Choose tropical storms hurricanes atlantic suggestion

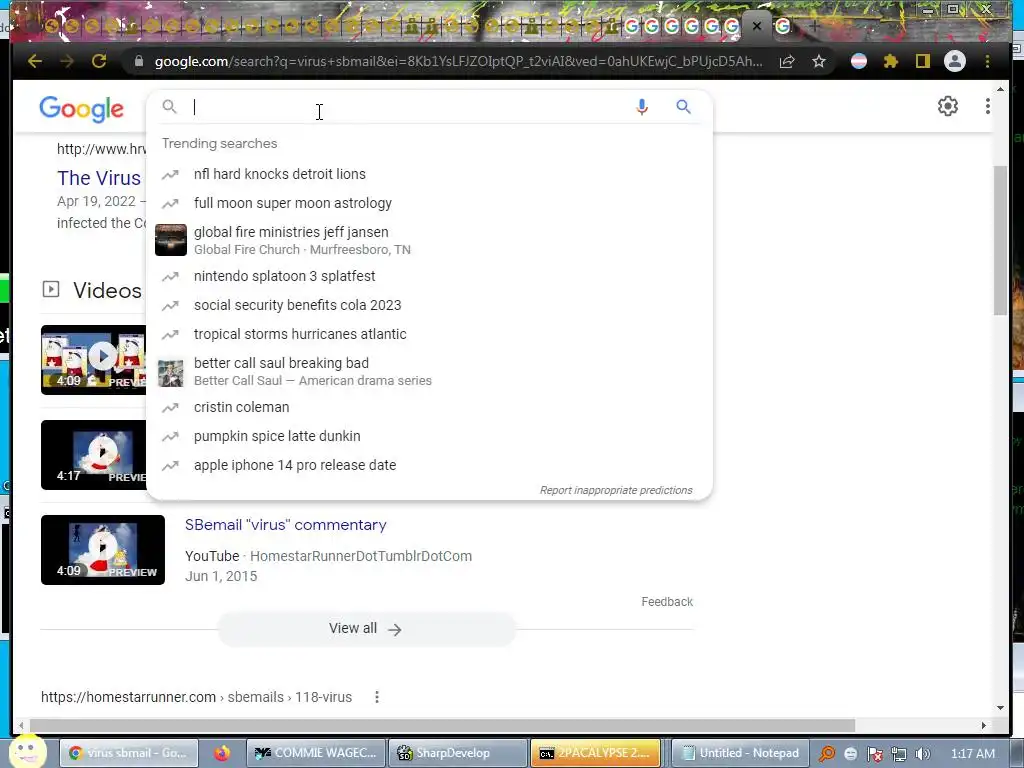pyautogui.click(x=300, y=334)
